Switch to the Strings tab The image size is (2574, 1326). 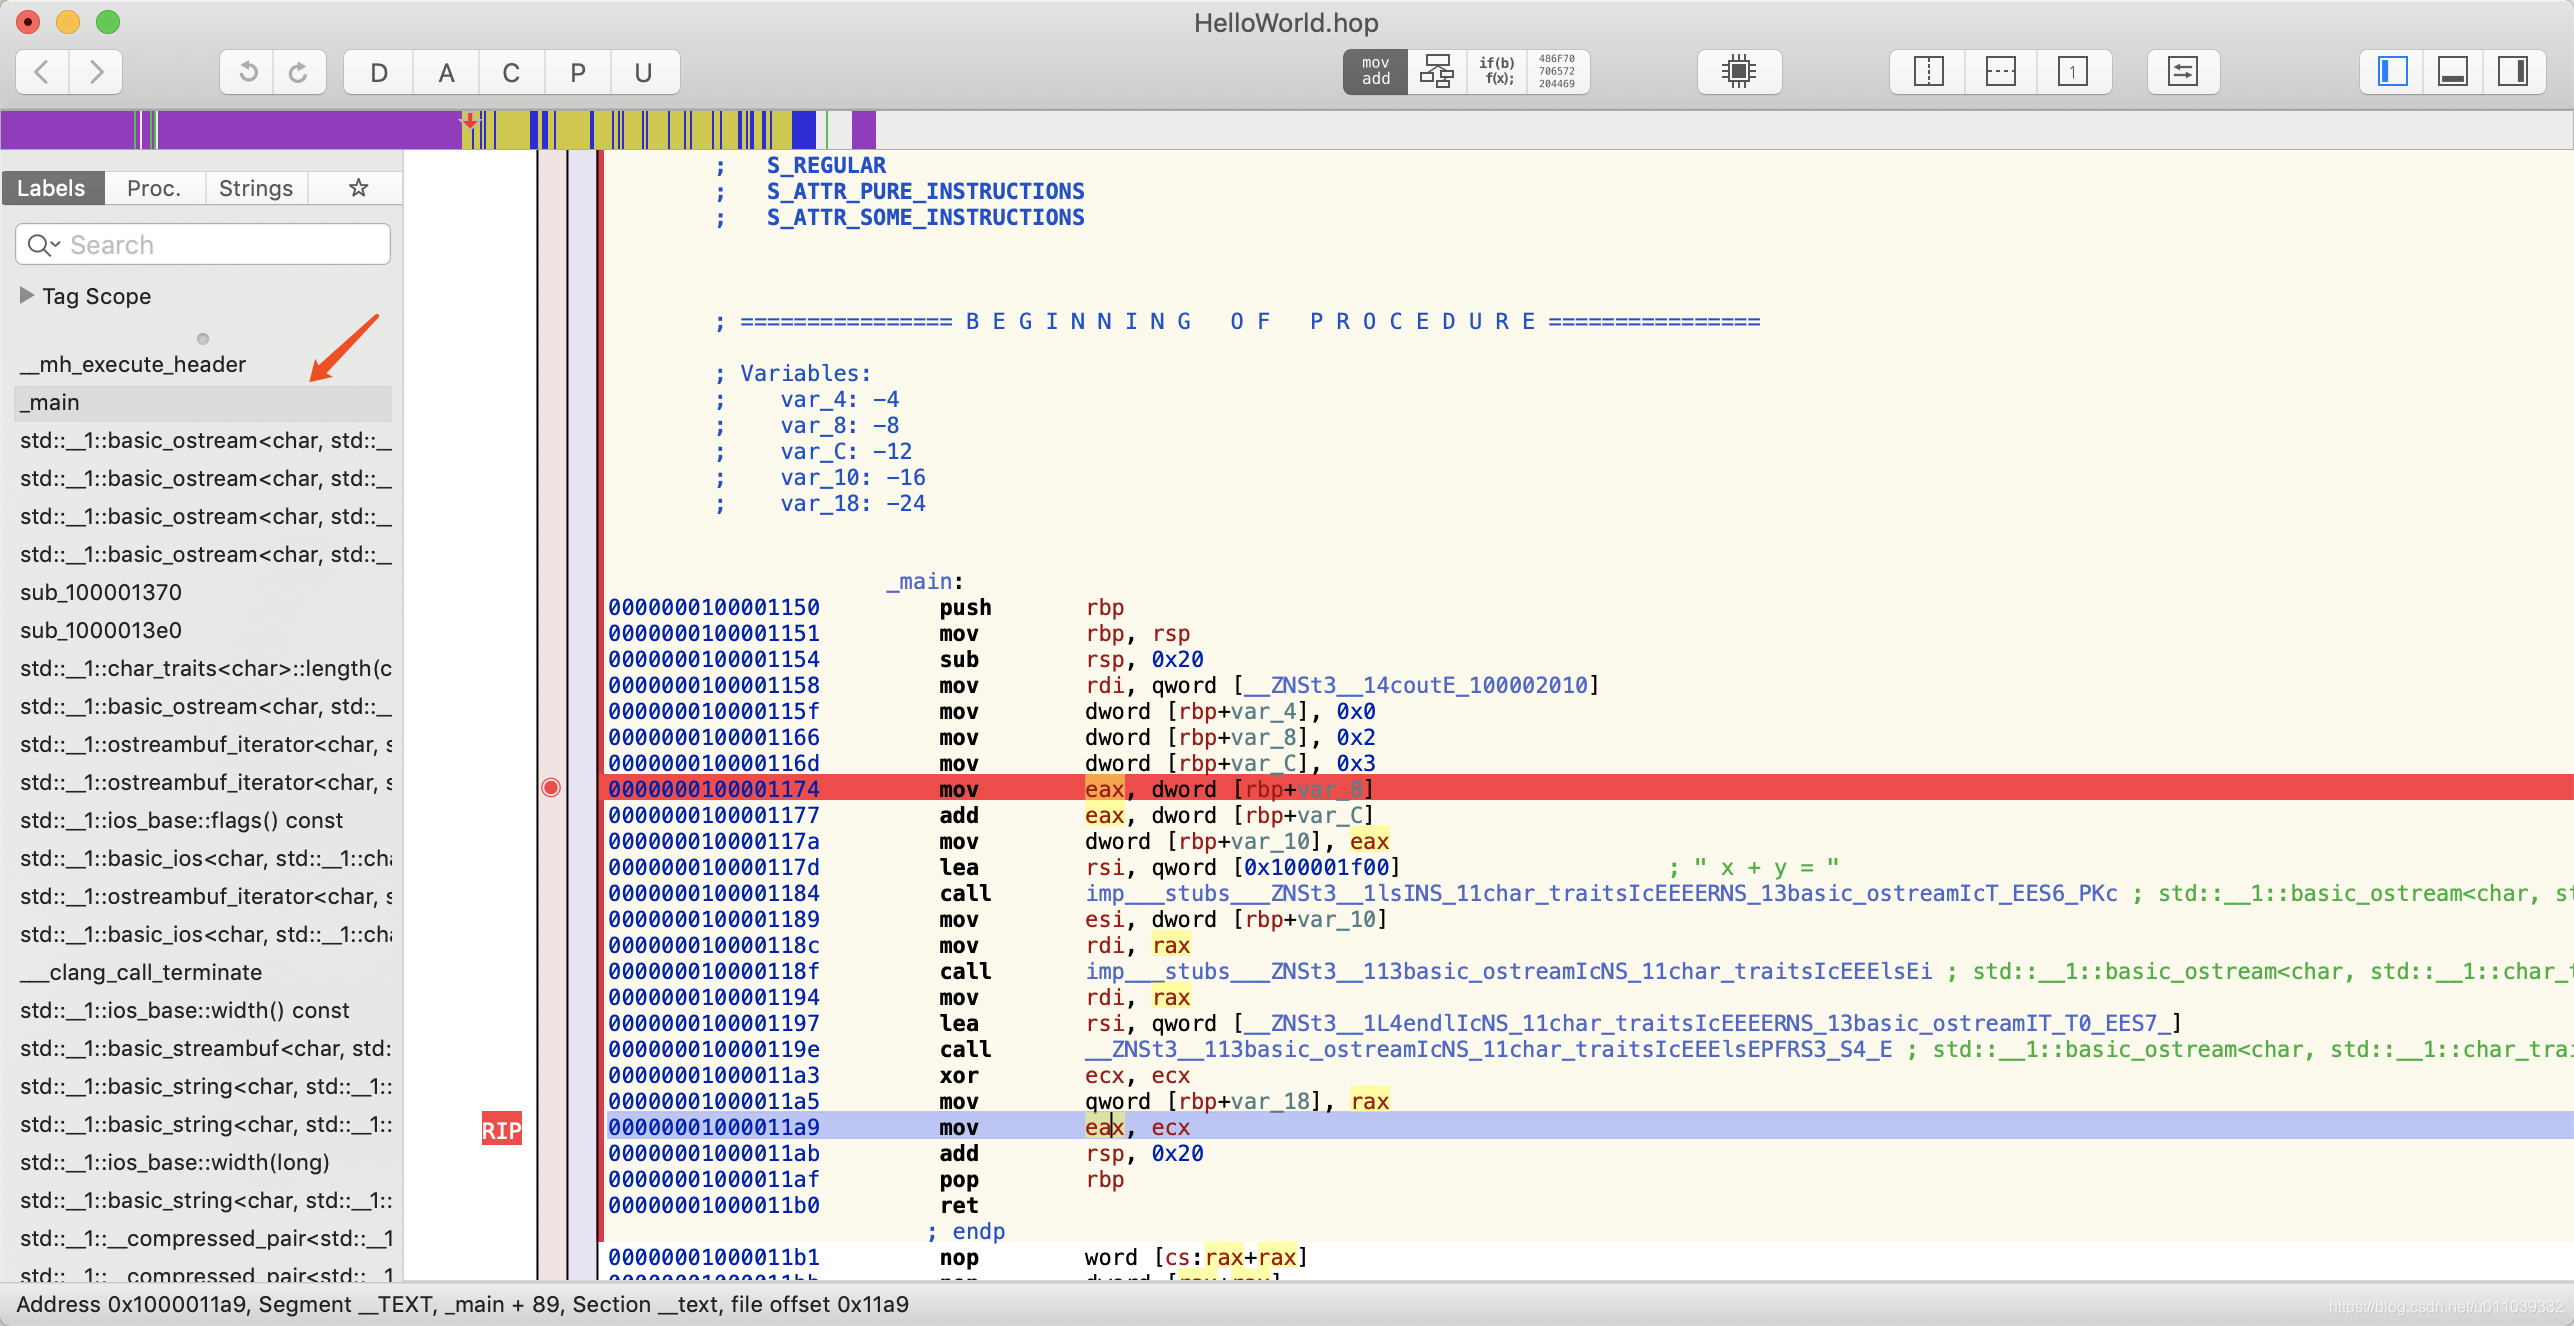click(255, 188)
